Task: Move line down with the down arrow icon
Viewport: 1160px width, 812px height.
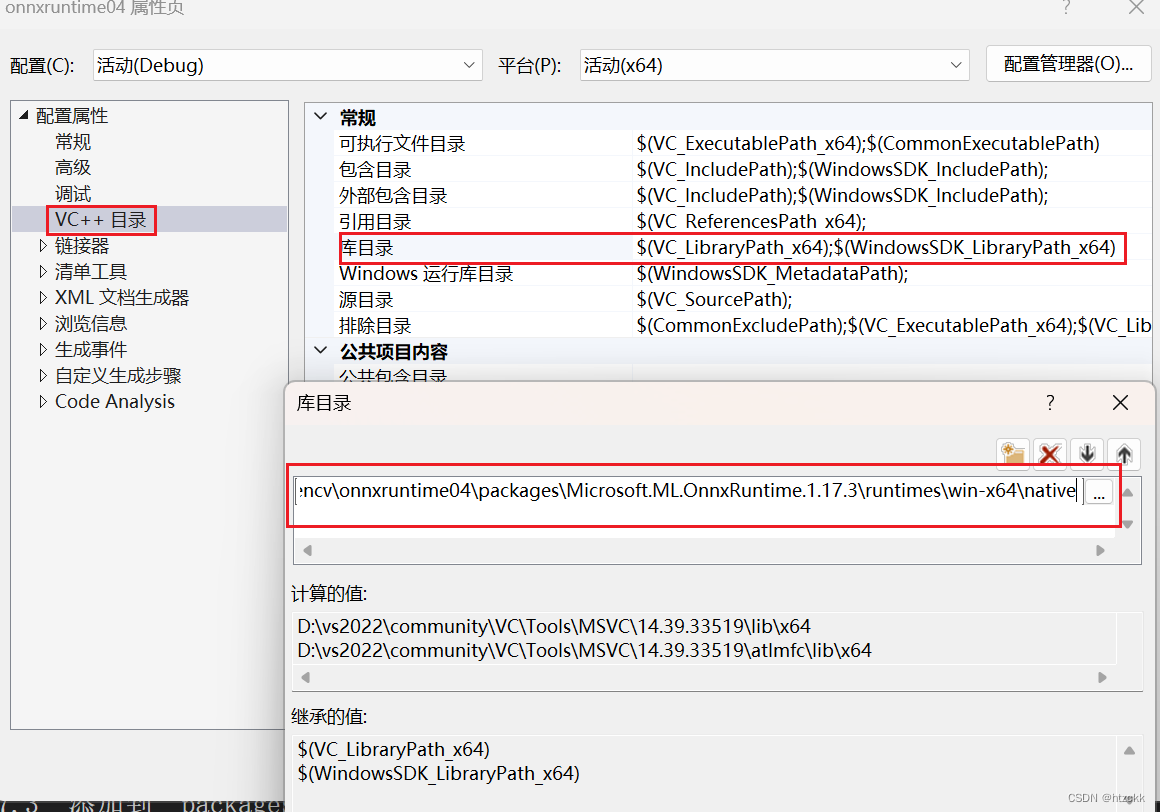Action: (1087, 453)
